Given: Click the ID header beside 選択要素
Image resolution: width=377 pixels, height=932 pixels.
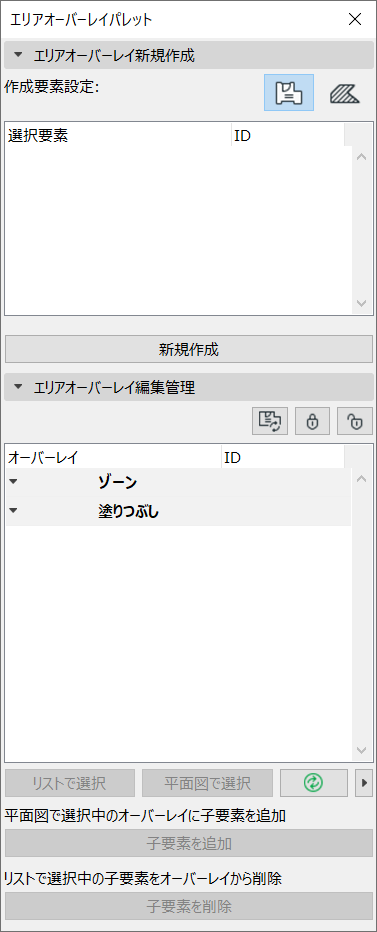Looking at the screenshot, I should click(288, 136).
